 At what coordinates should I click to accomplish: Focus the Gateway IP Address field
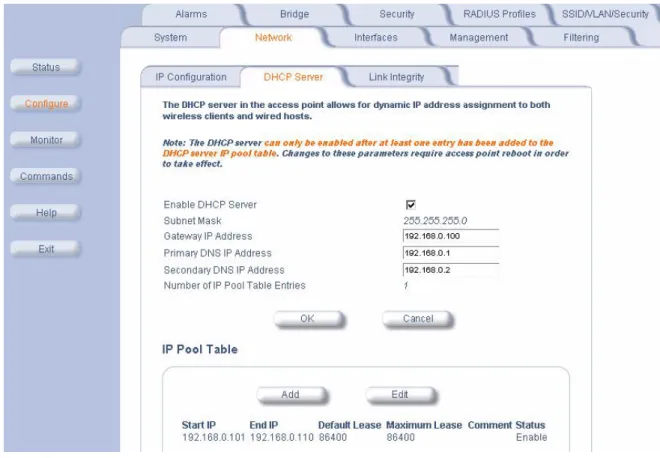pos(451,236)
